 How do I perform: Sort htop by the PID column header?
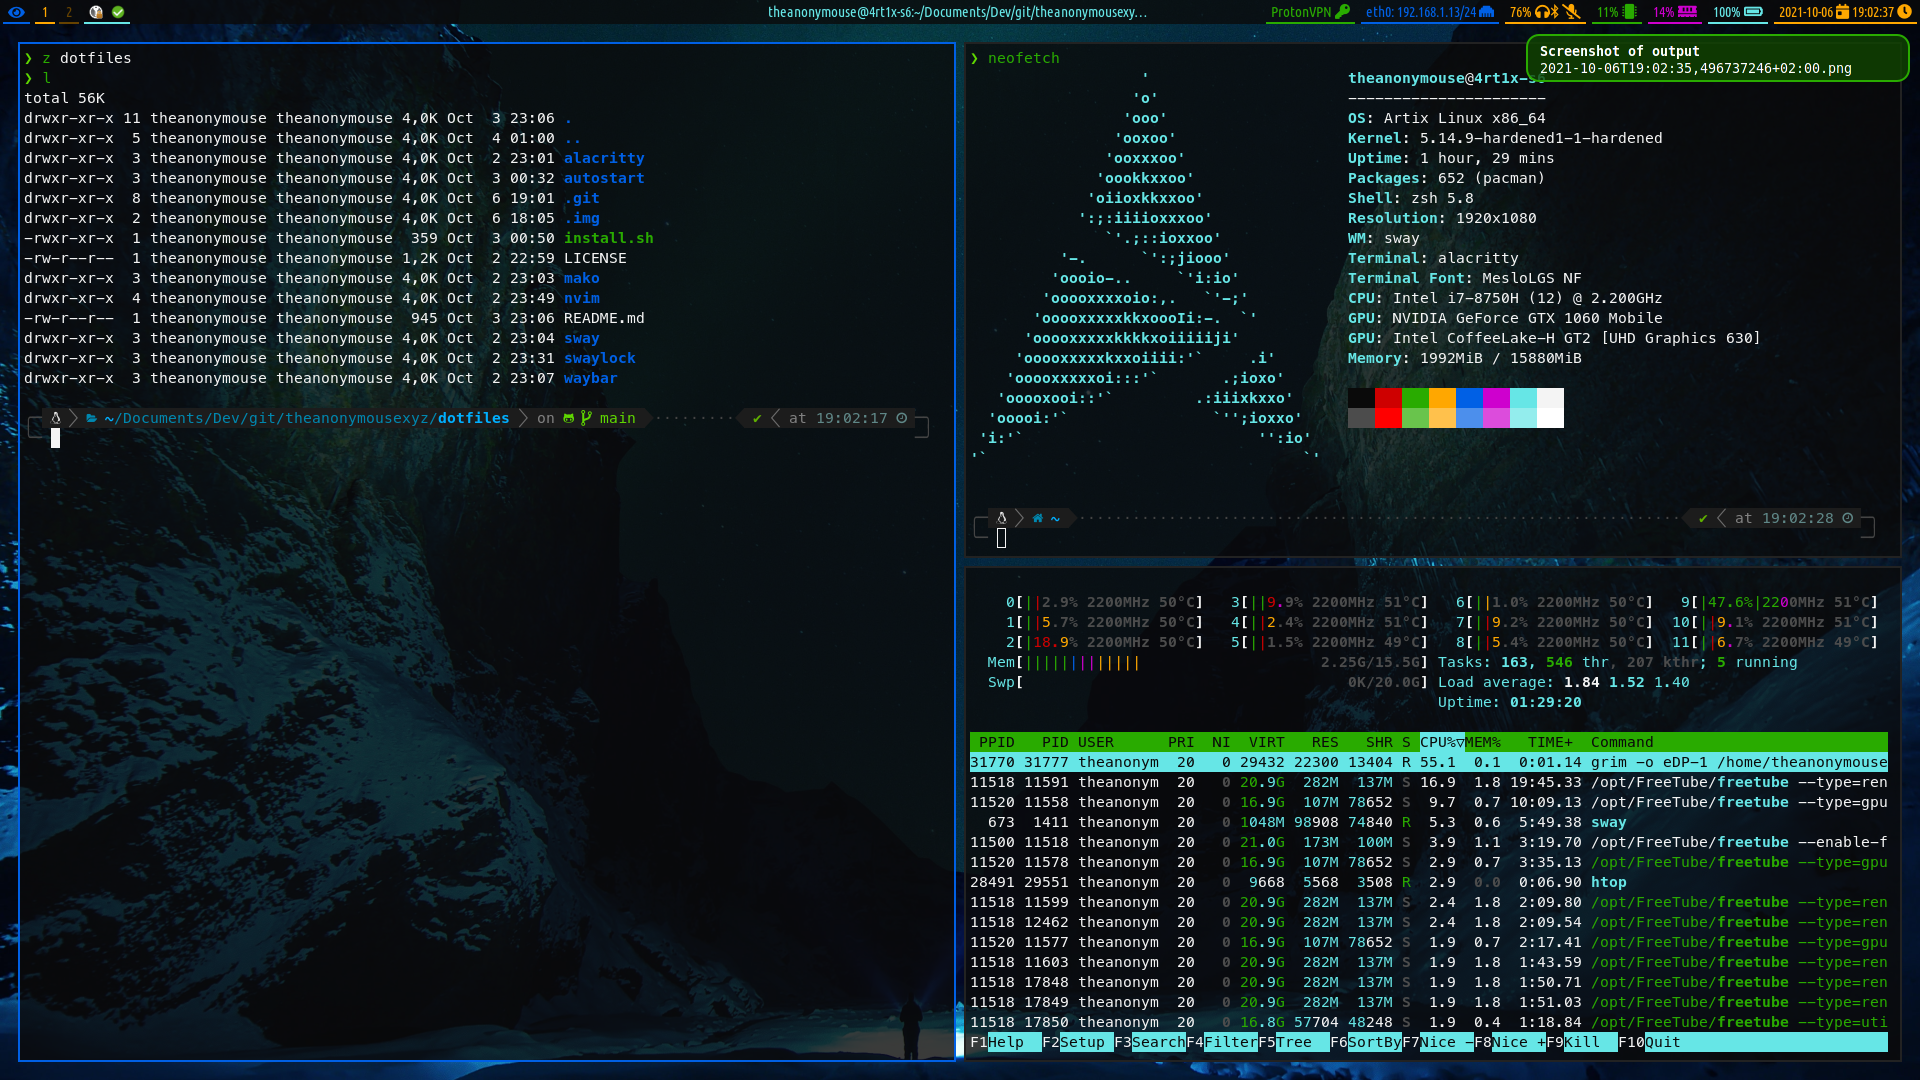tap(1055, 742)
